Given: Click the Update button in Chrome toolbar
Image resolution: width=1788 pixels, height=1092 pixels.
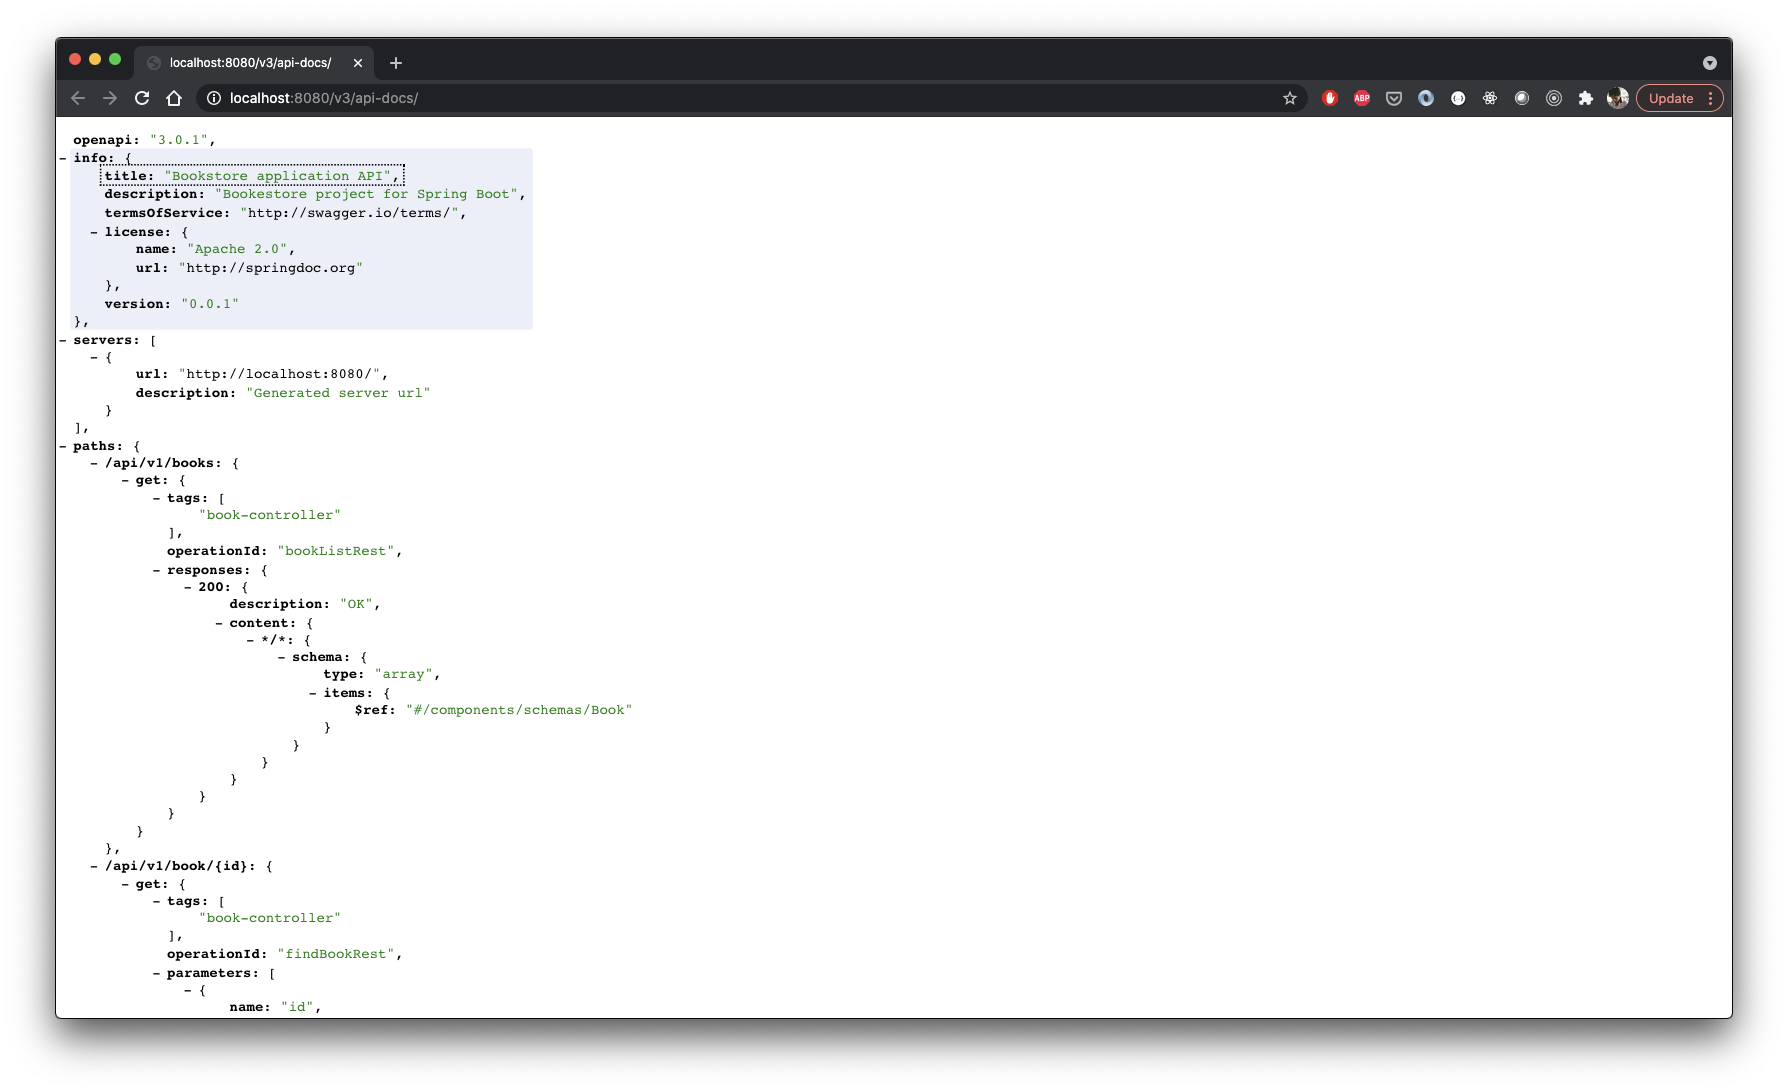Looking at the screenshot, I should point(1671,98).
